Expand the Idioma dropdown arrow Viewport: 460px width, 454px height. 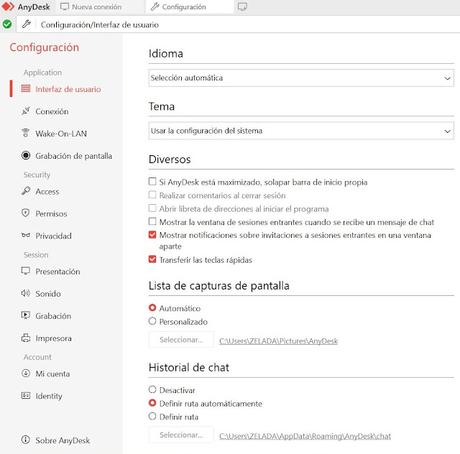point(447,78)
